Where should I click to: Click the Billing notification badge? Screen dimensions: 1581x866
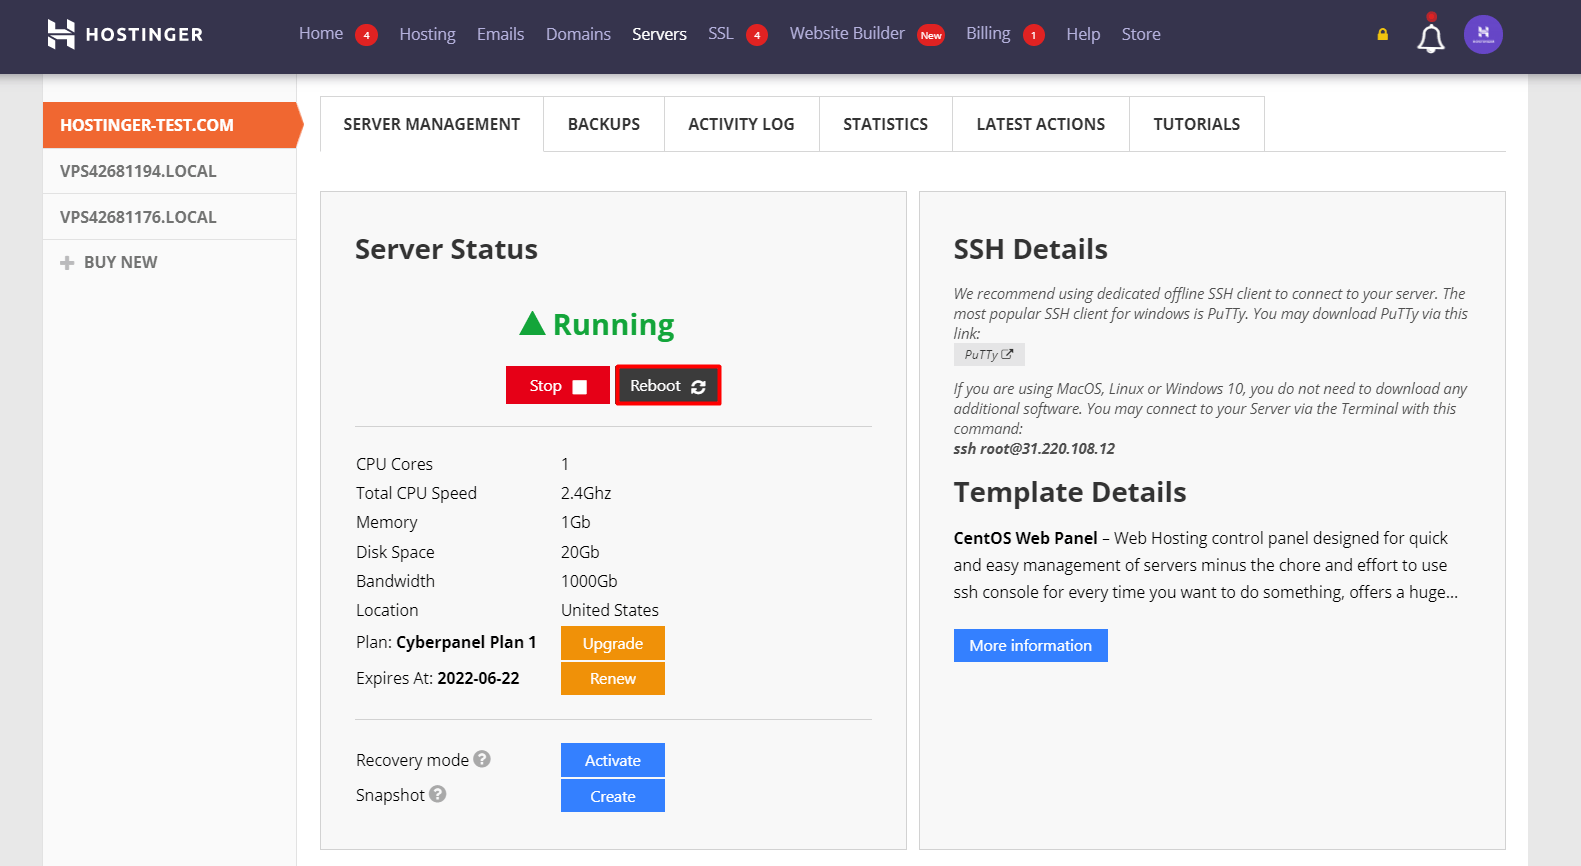tap(1034, 35)
